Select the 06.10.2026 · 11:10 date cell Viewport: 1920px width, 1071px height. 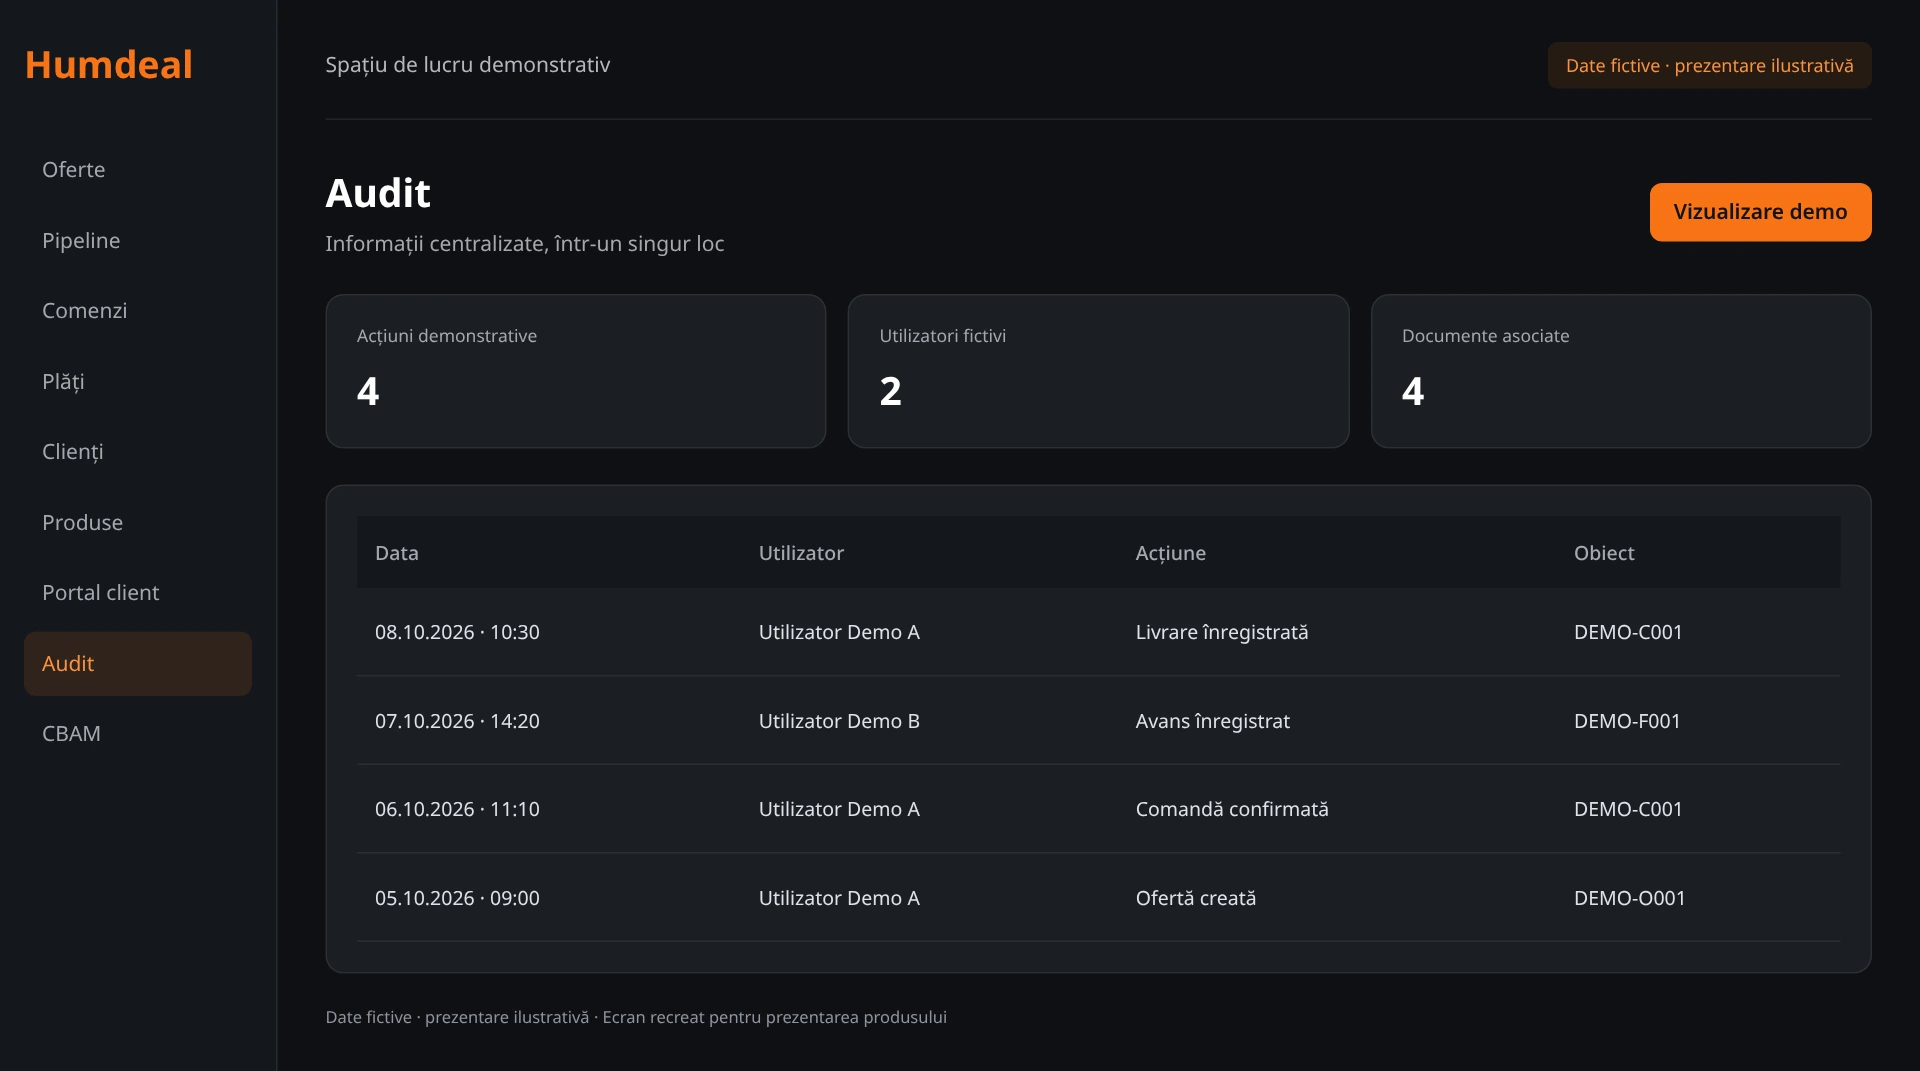pyautogui.click(x=457, y=809)
